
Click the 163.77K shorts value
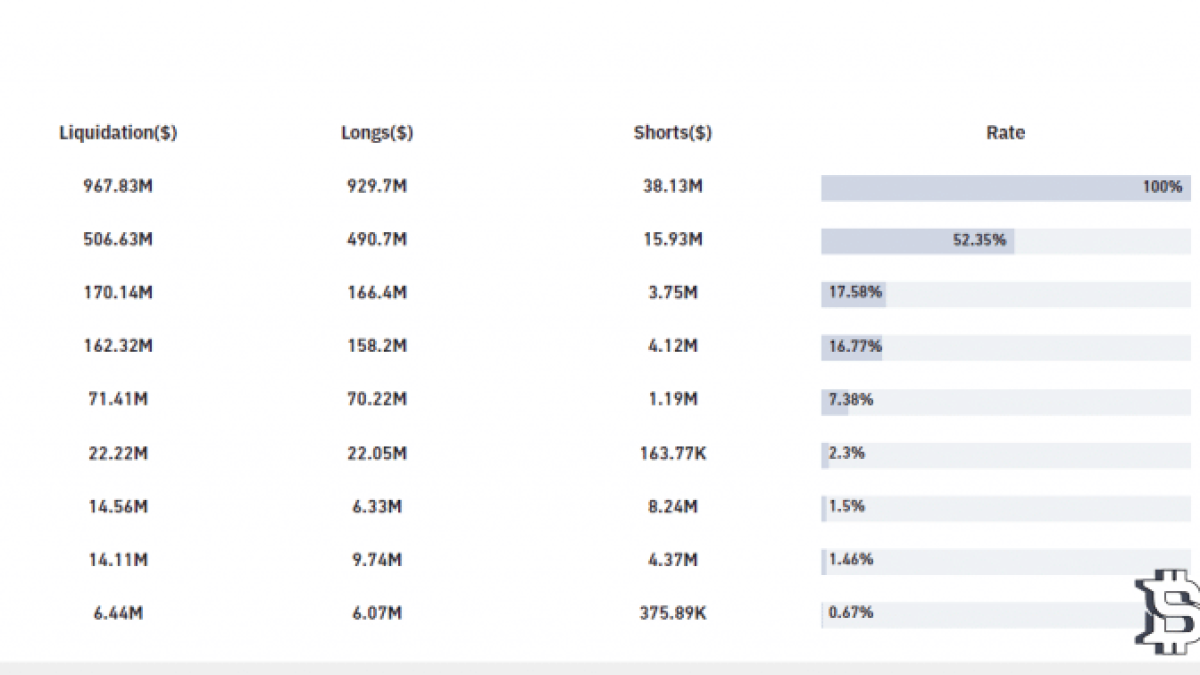click(673, 453)
